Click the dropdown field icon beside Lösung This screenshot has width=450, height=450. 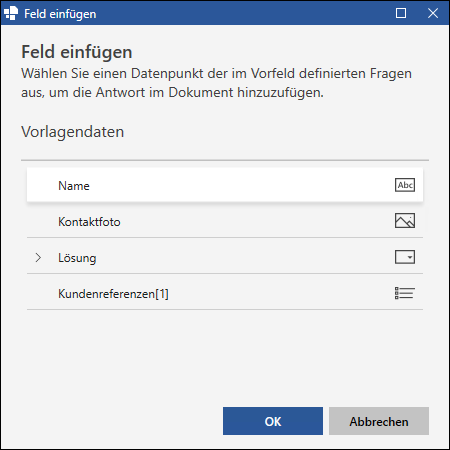(x=405, y=257)
